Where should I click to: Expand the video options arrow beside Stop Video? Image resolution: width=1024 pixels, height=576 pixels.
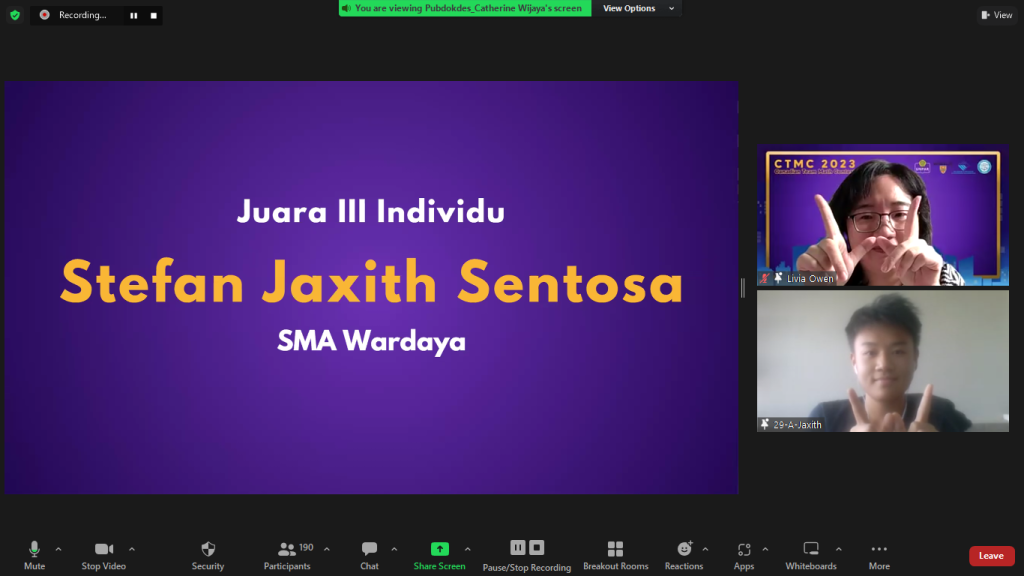pos(132,549)
